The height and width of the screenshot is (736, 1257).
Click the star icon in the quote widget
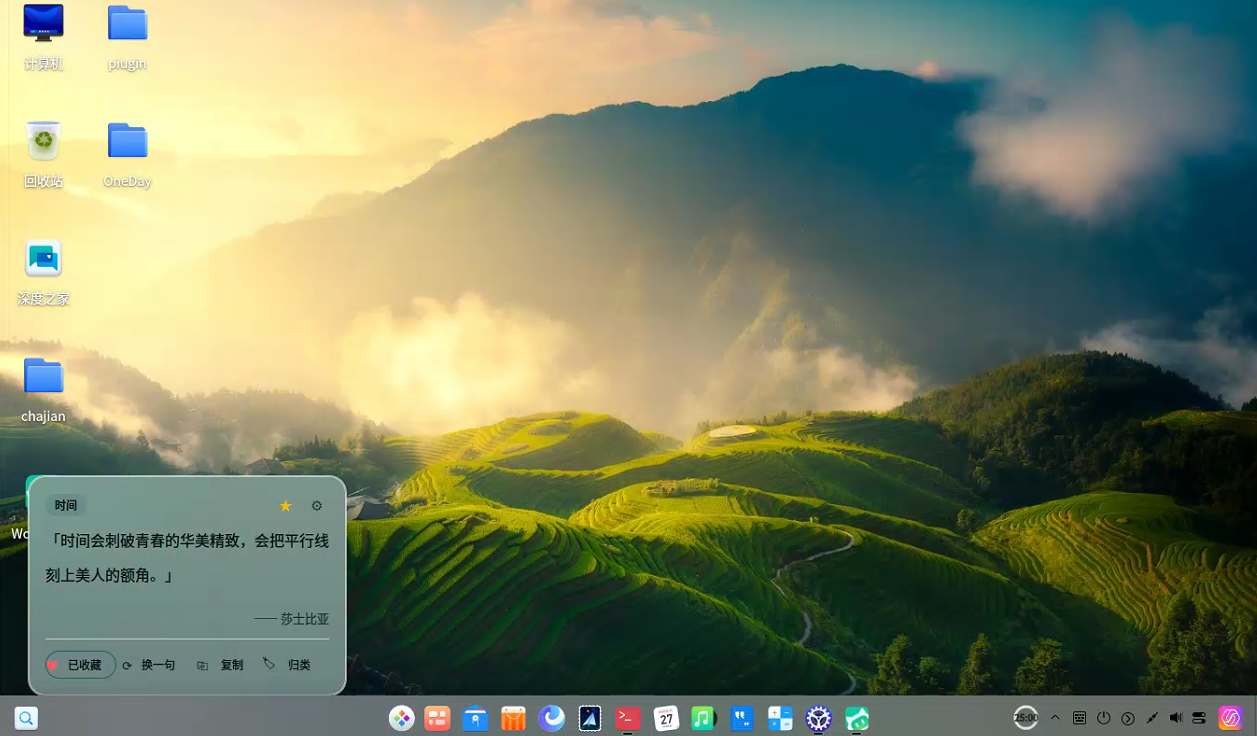pyautogui.click(x=286, y=506)
